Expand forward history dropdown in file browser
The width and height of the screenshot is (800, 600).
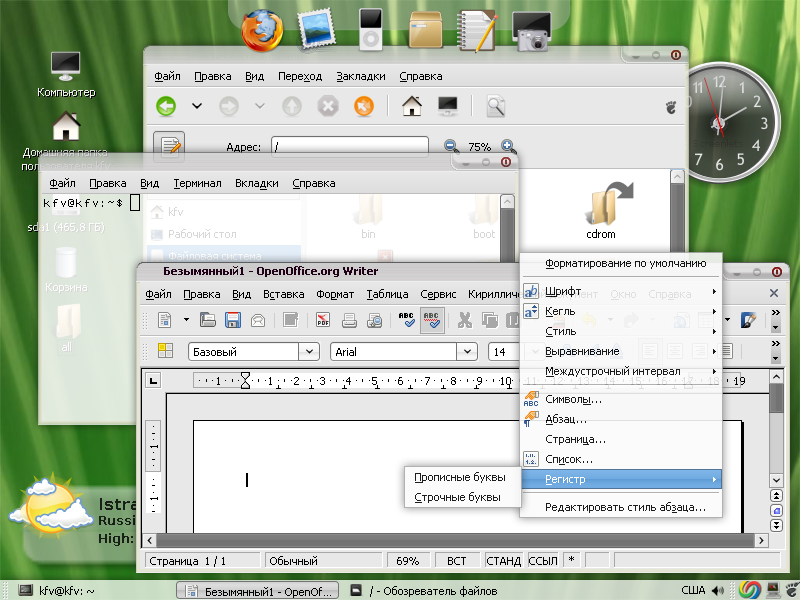(260, 106)
